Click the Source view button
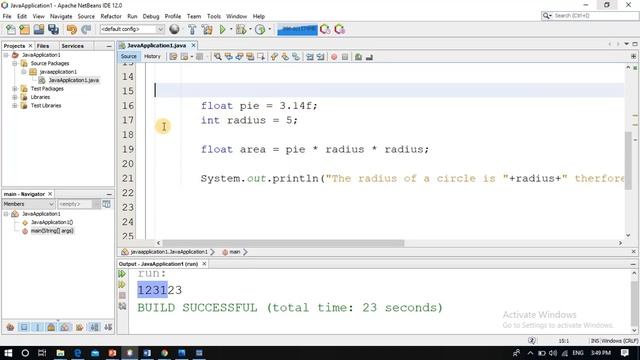 pyautogui.click(x=129, y=56)
